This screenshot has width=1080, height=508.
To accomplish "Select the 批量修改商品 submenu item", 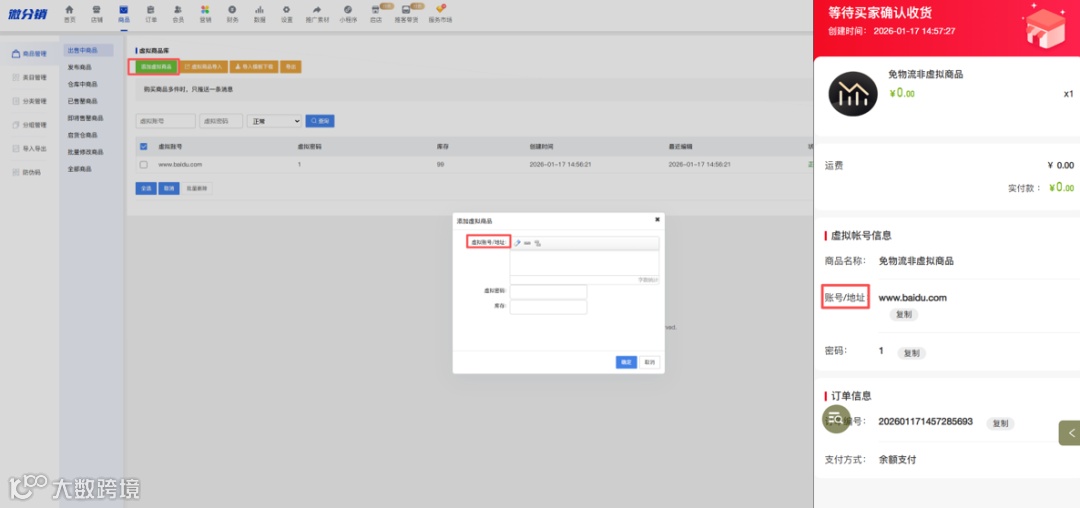I will [x=85, y=152].
